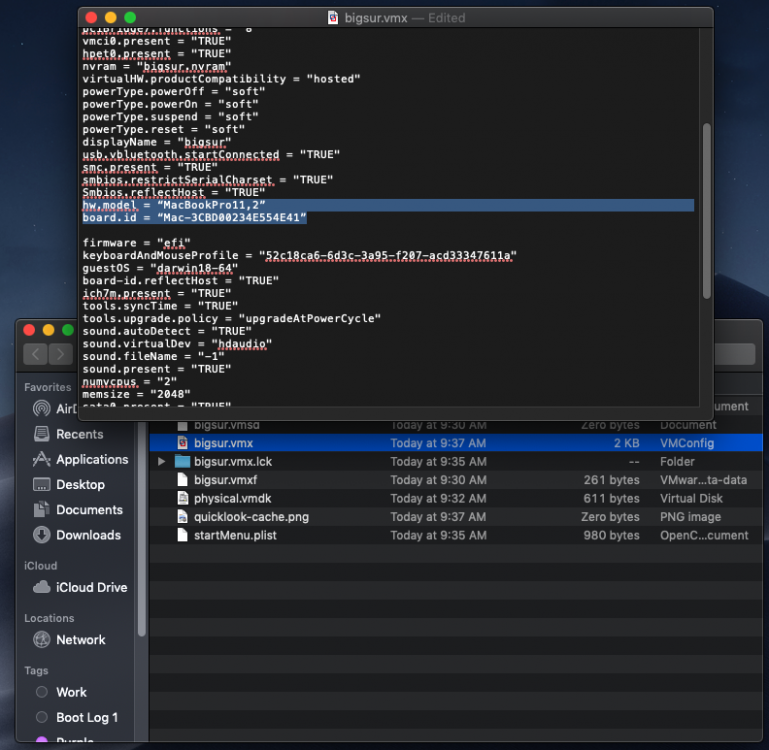The width and height of the screenshot is (769, 750).
Task: Click the Locations sidebar heading
Action: pyautogui.click(x=49, y=618)
